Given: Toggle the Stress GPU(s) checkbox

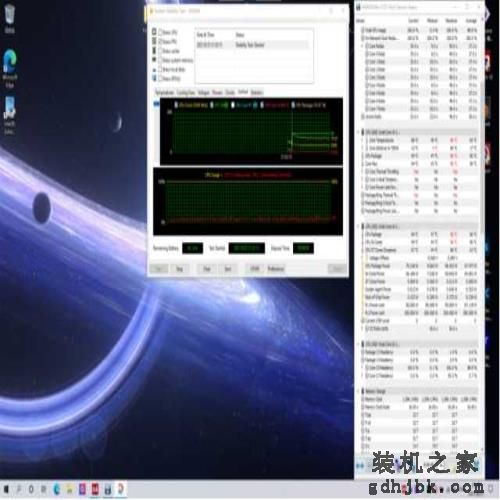Looking at the screenshot, I should coord(160,78).
